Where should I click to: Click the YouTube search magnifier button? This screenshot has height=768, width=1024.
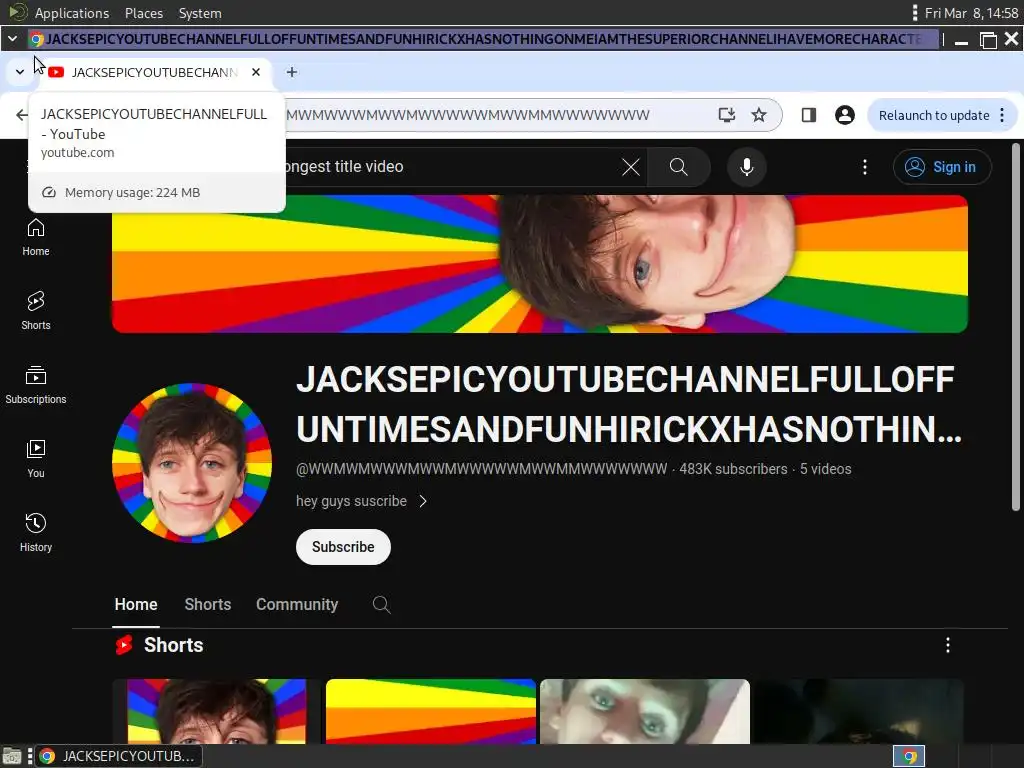tap(679, 167)
